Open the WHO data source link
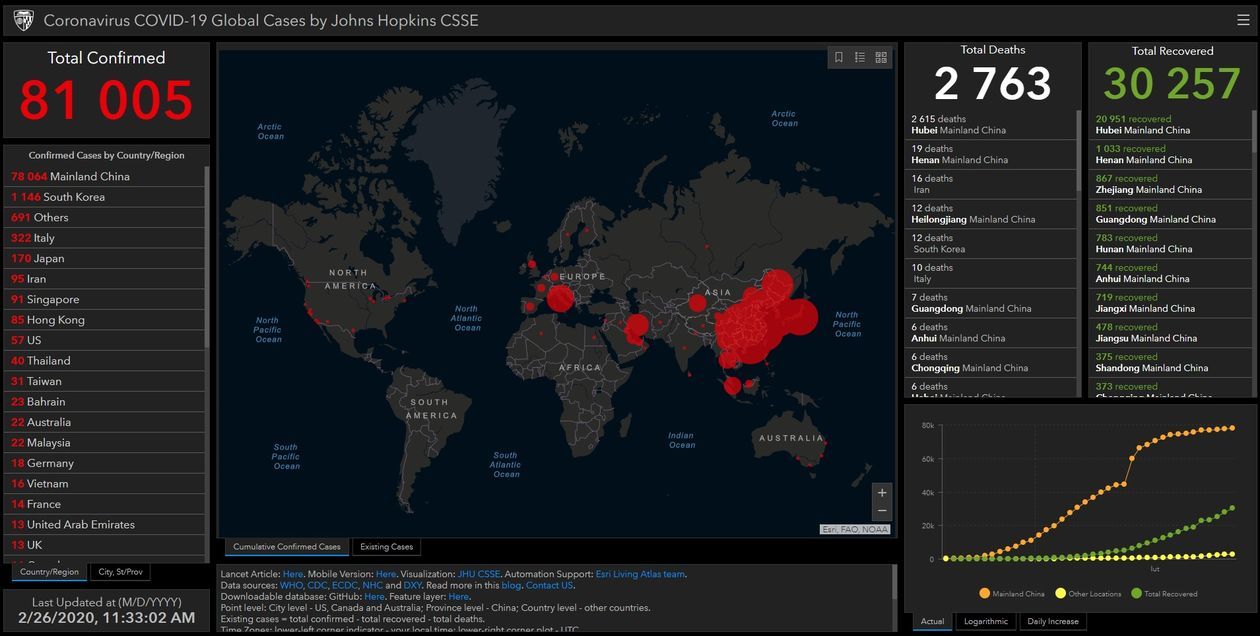Screen dimensions: 1260x636 (x=291, y=585)
